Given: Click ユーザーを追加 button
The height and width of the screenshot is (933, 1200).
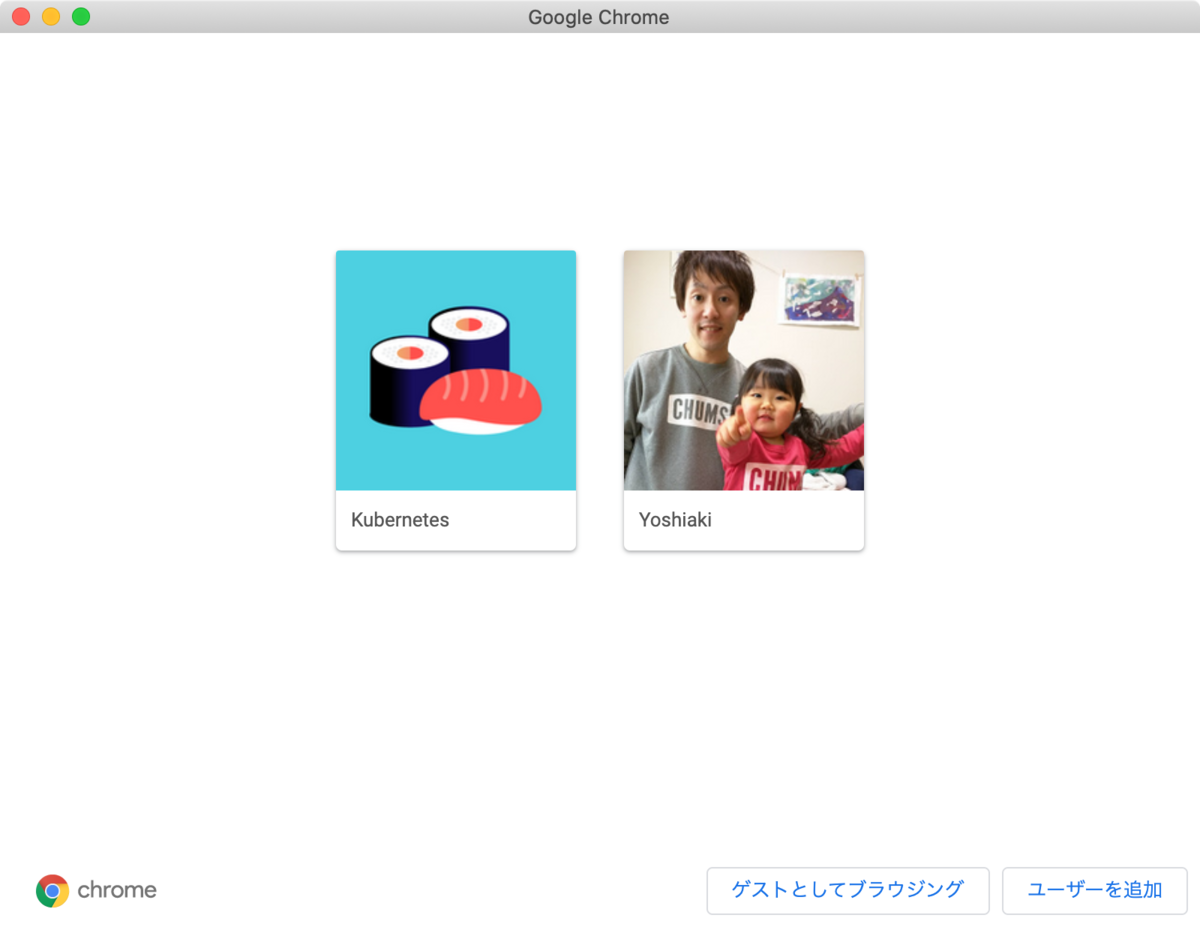Looking at the screenshot, I should [1095, 890].
